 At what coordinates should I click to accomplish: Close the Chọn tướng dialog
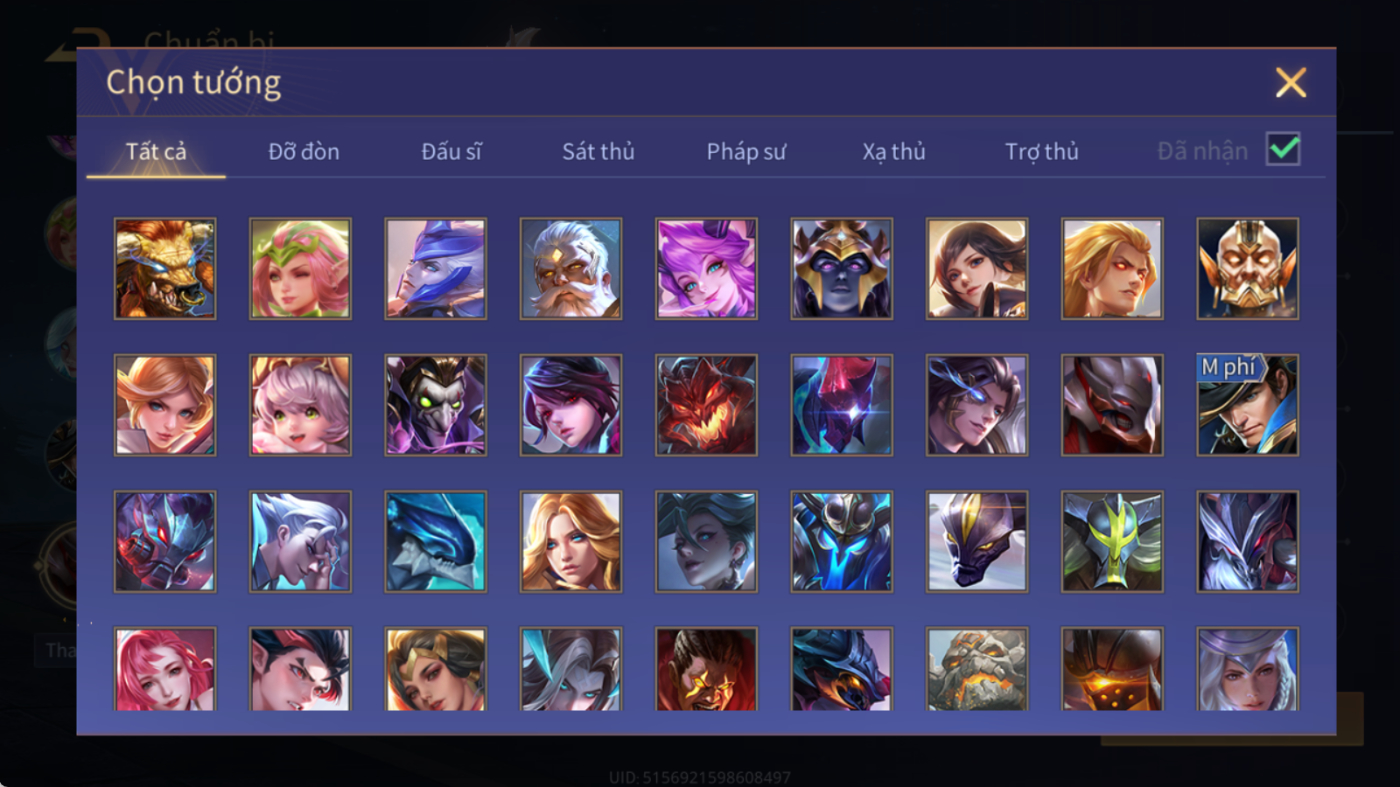pyautogui.click(x=1291, y=82)
